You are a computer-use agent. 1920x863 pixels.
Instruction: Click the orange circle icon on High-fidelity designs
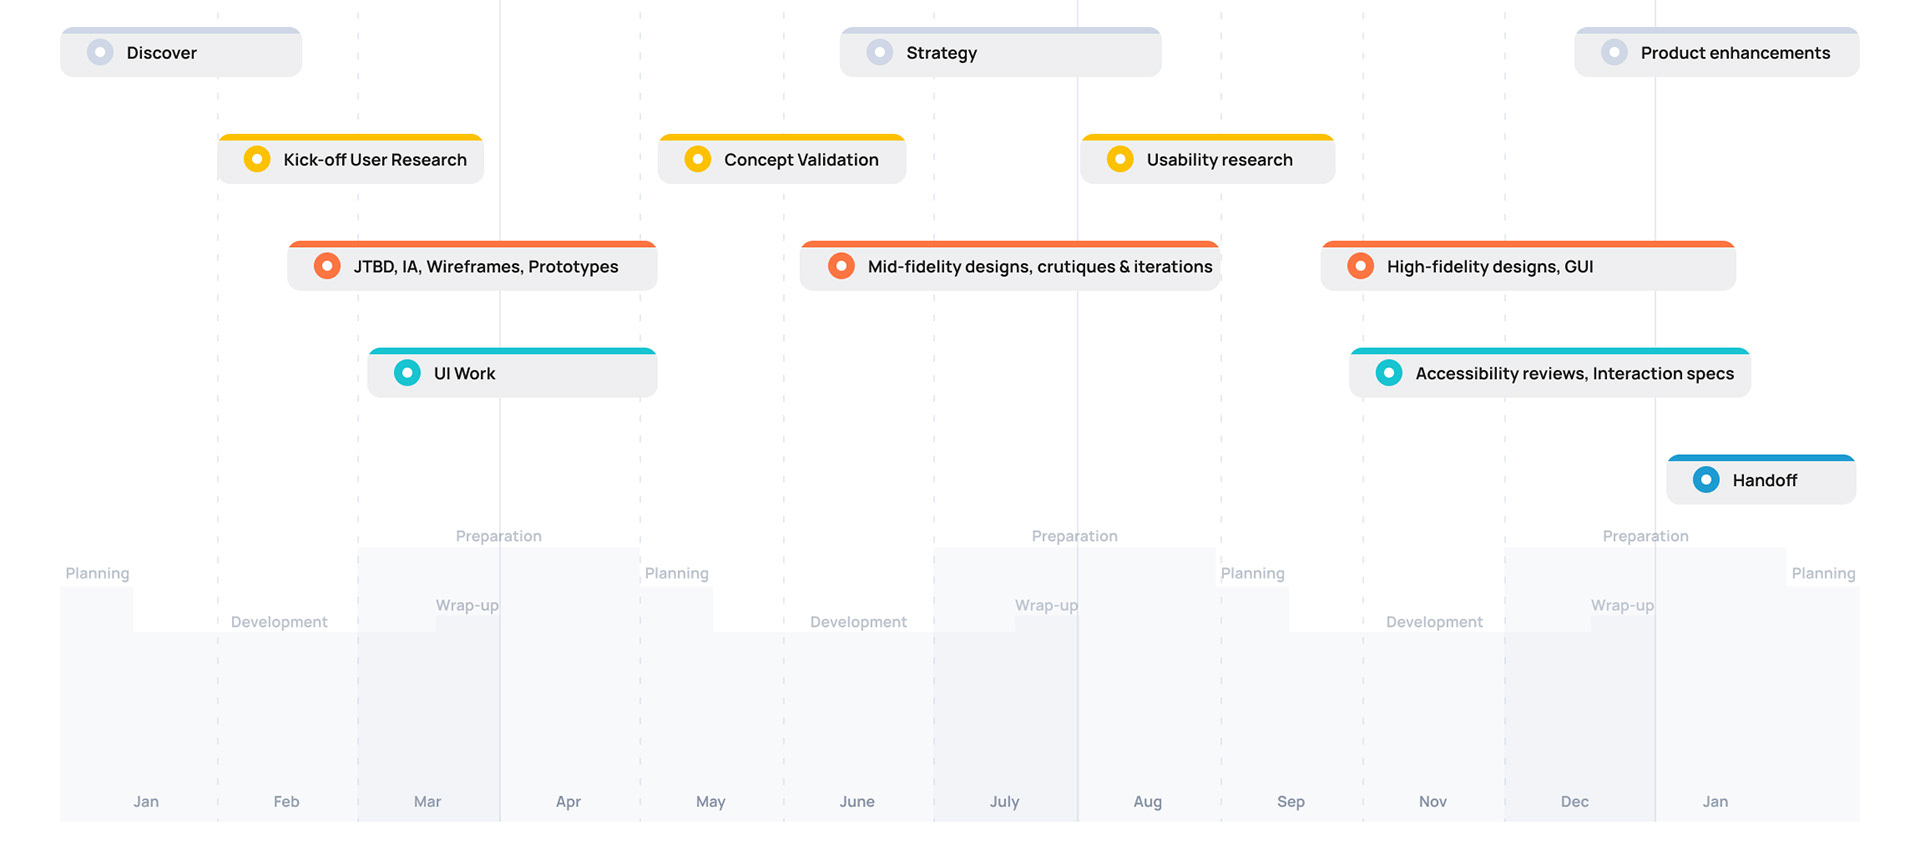click(x=1360, y=267)
